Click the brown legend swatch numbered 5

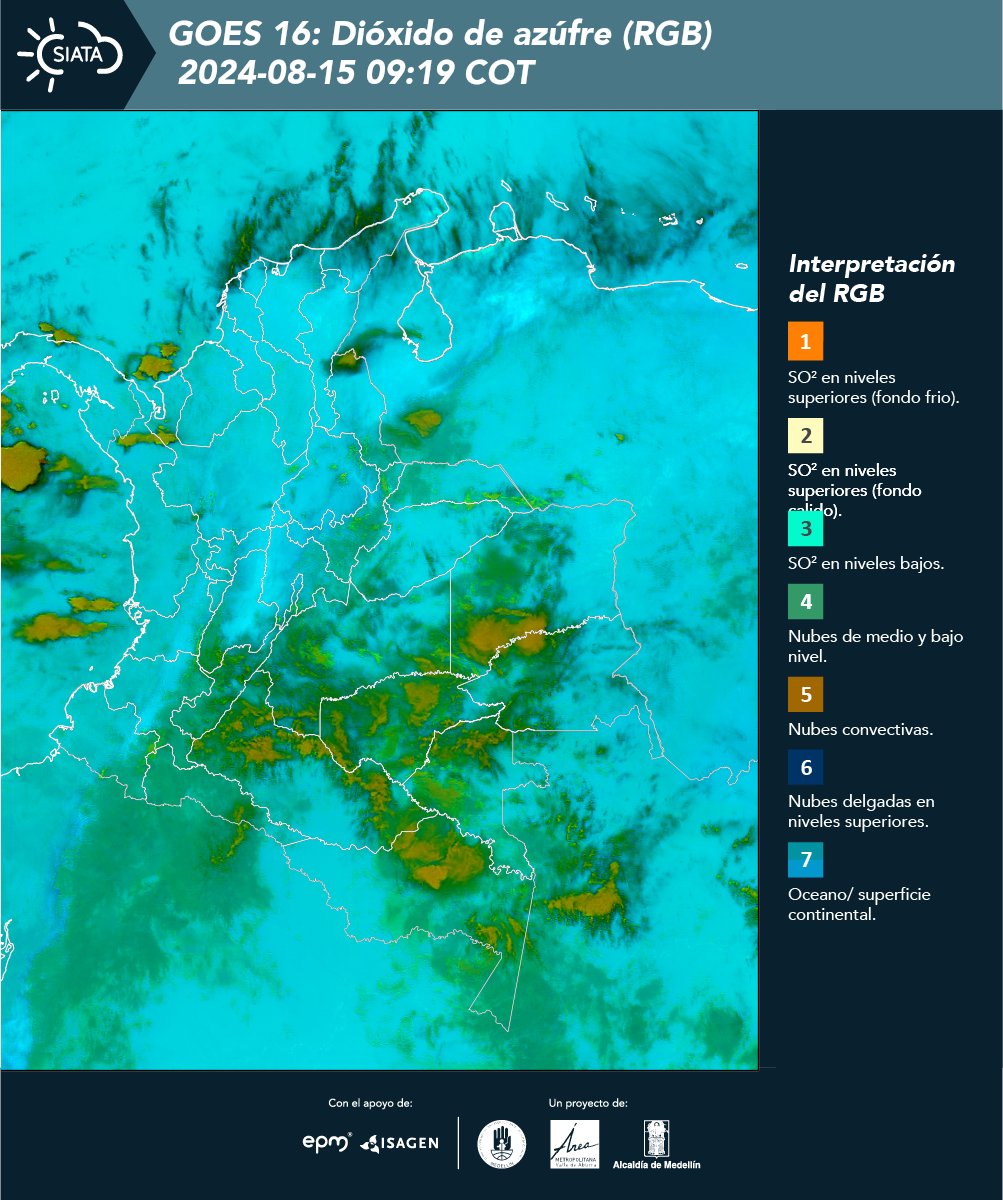click(805, 694)
